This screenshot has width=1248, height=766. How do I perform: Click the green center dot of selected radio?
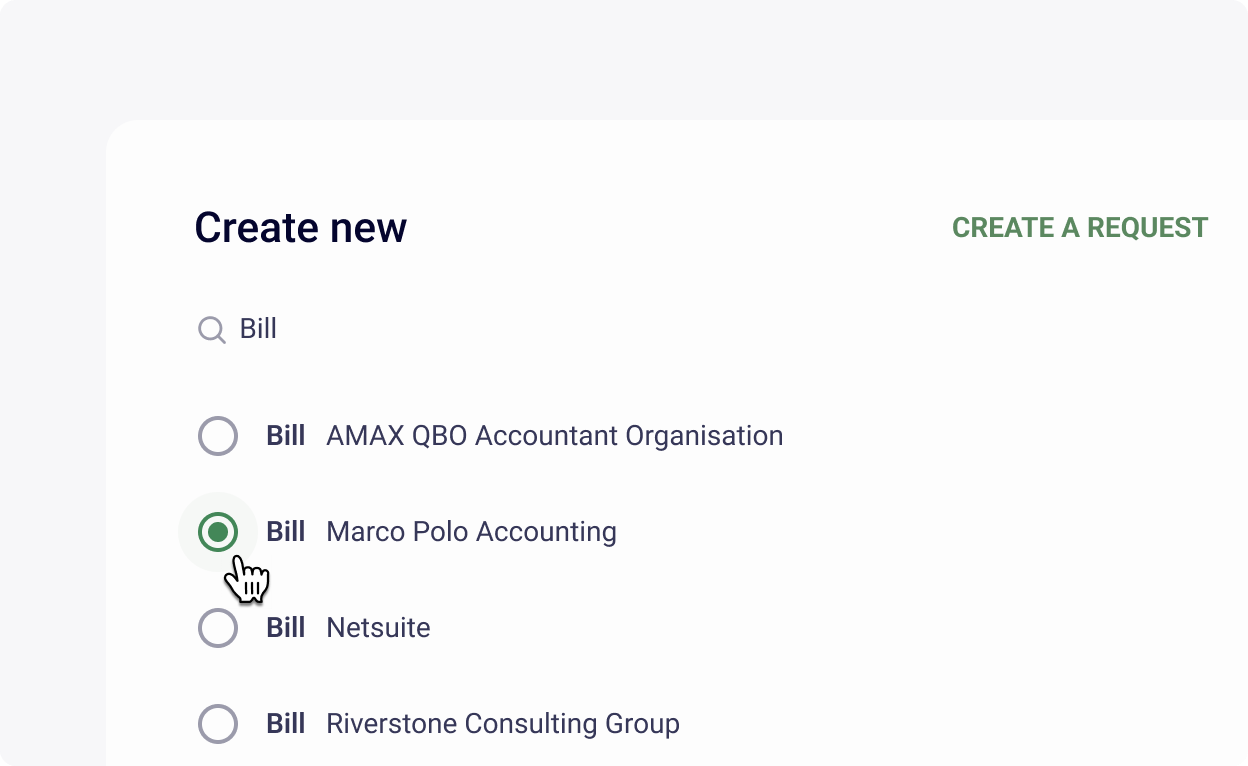coord(218,532)
